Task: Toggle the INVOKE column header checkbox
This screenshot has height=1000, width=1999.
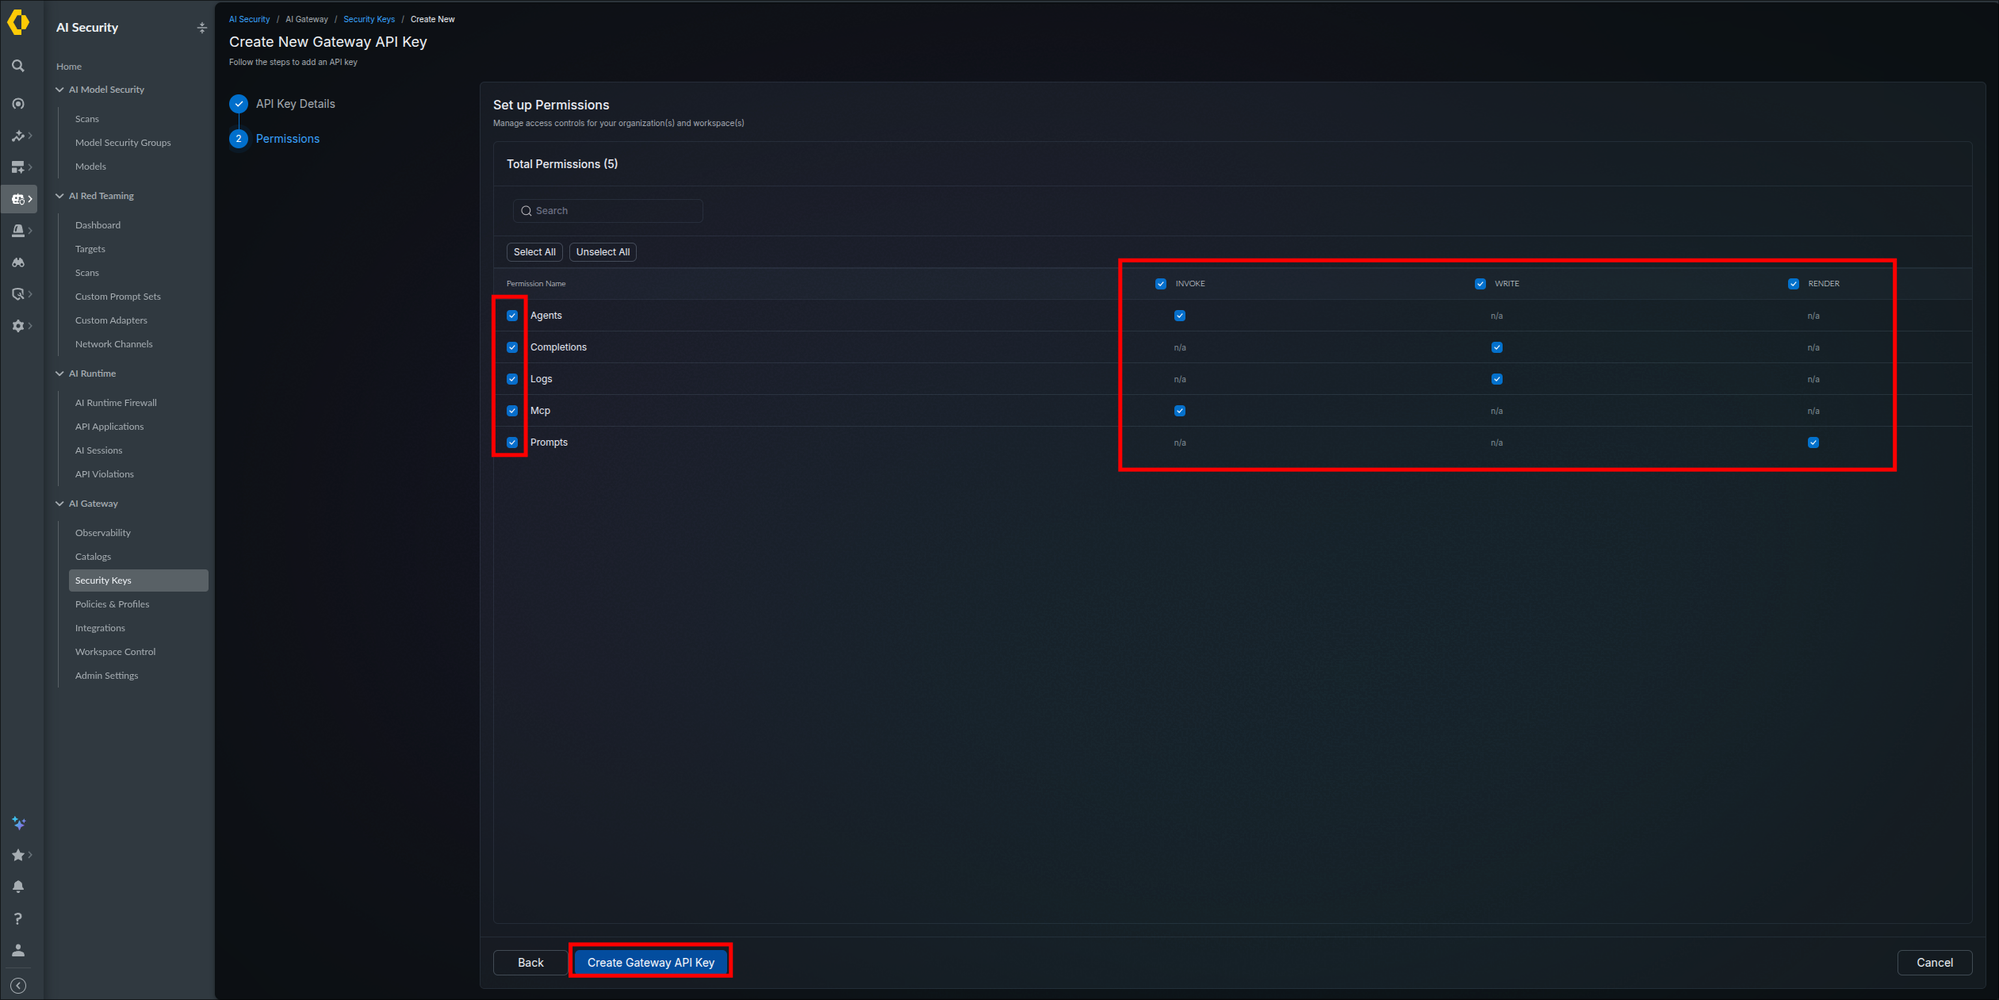Action: tap(1161, 284)
